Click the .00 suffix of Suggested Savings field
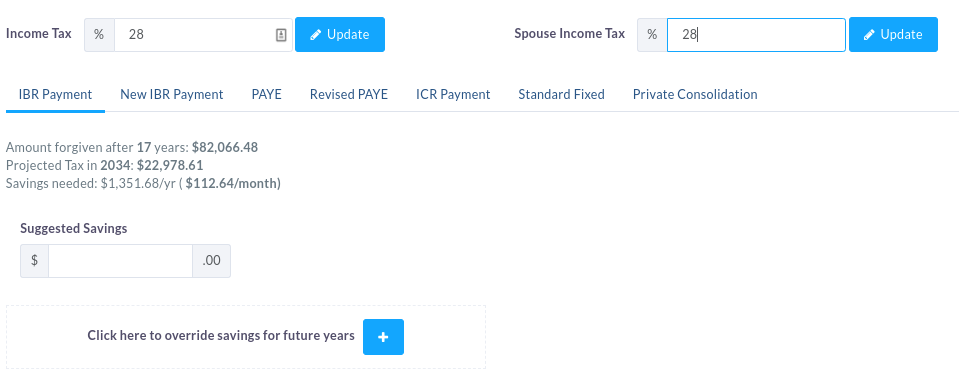 (212, 261)
